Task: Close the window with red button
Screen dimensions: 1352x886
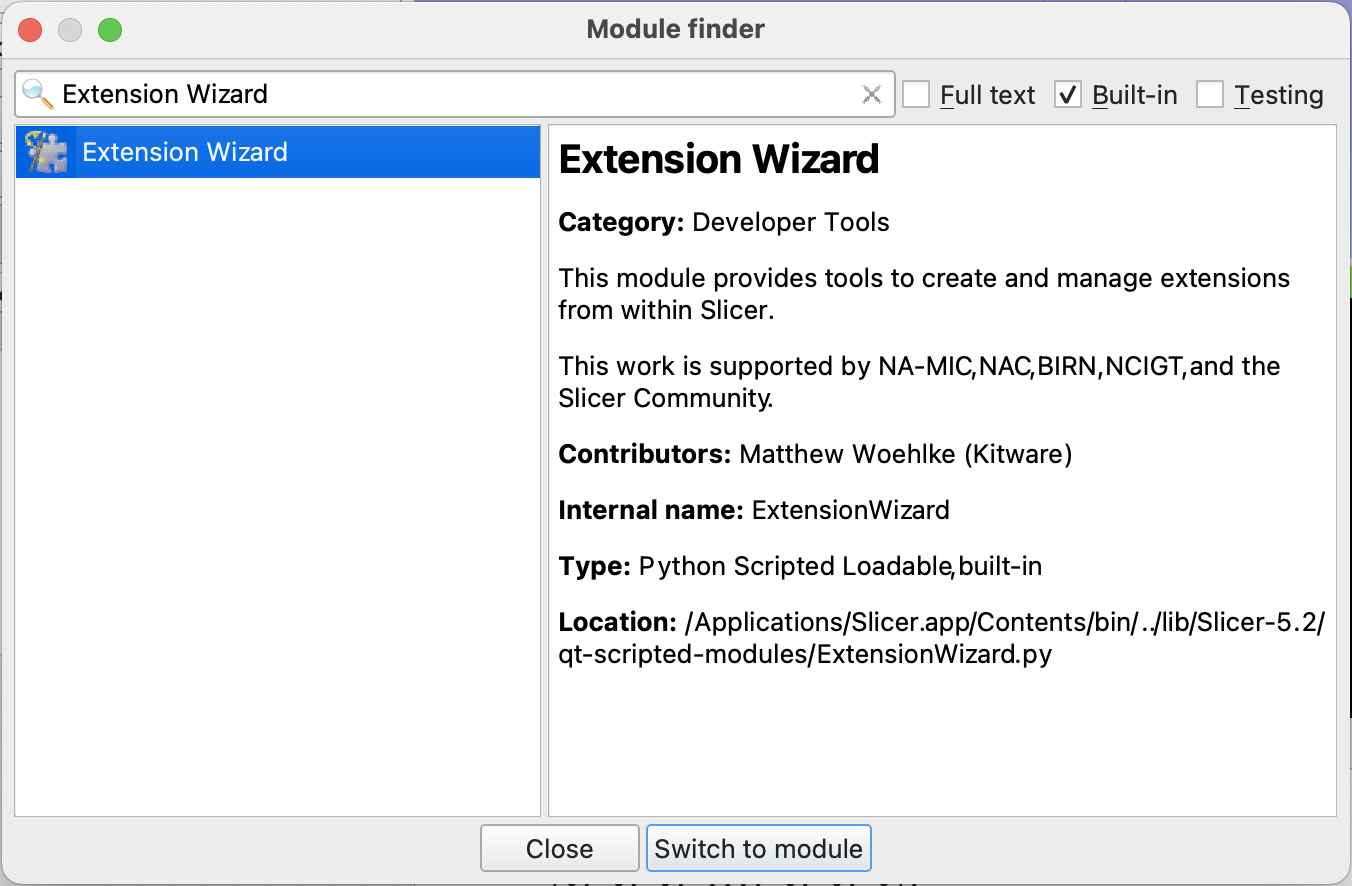Action: tap(30, 30)
